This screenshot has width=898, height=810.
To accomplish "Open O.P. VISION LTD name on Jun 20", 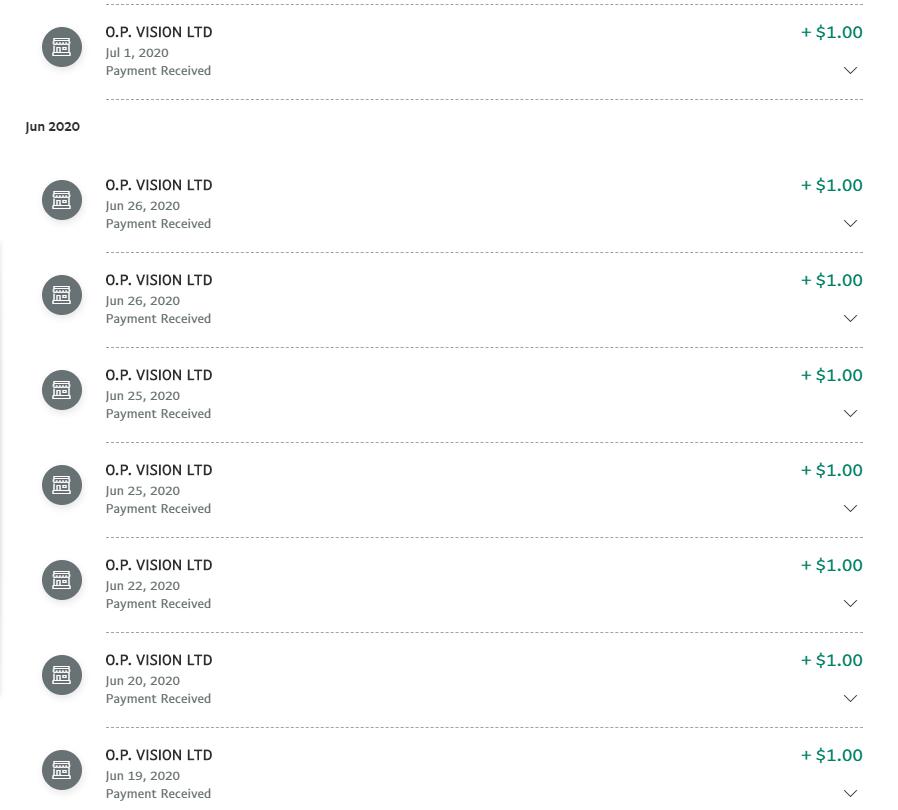I will tap(159, 660).
